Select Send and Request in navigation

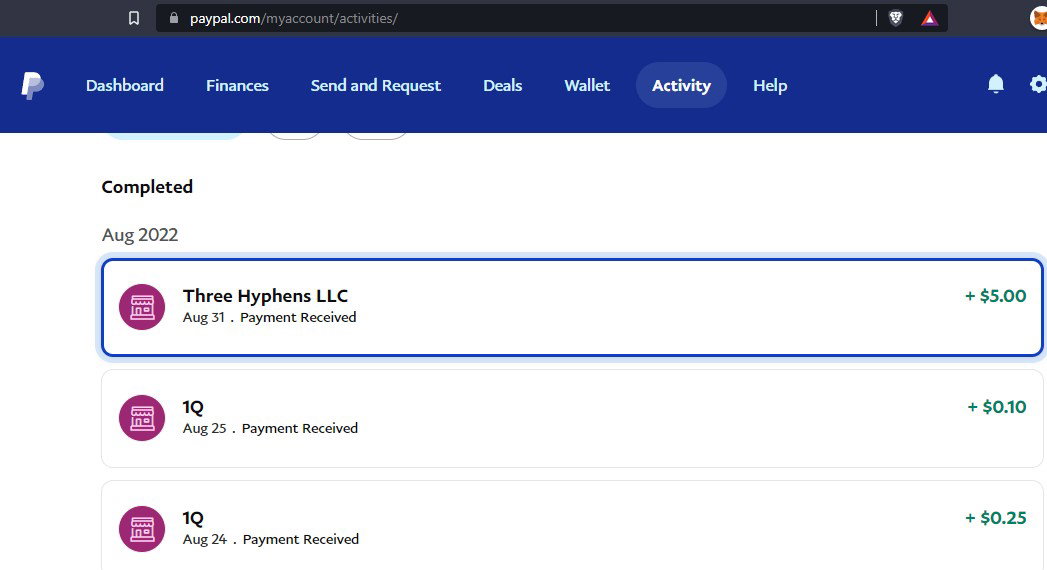375,85
